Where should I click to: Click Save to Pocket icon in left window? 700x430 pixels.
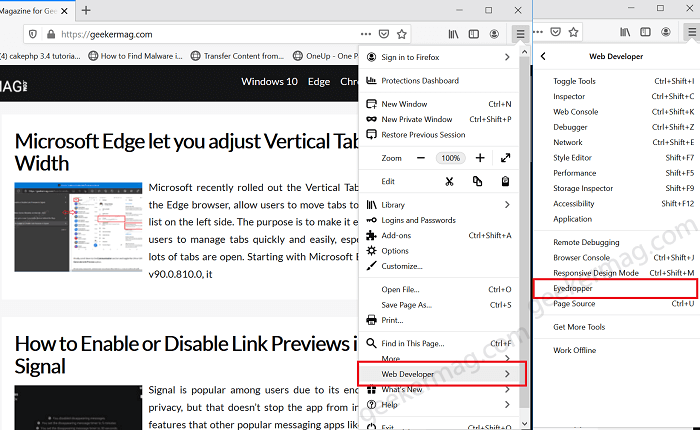383,34
